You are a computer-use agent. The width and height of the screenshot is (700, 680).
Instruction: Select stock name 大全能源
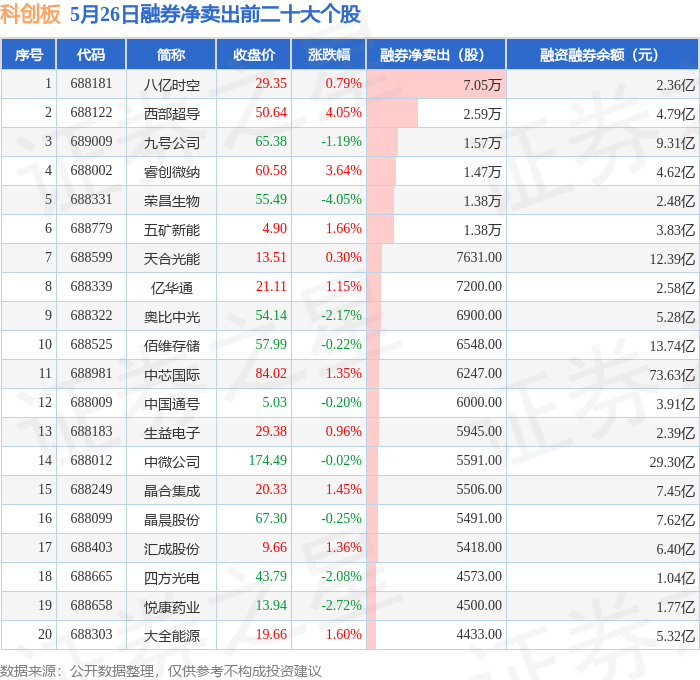point(172,636)
